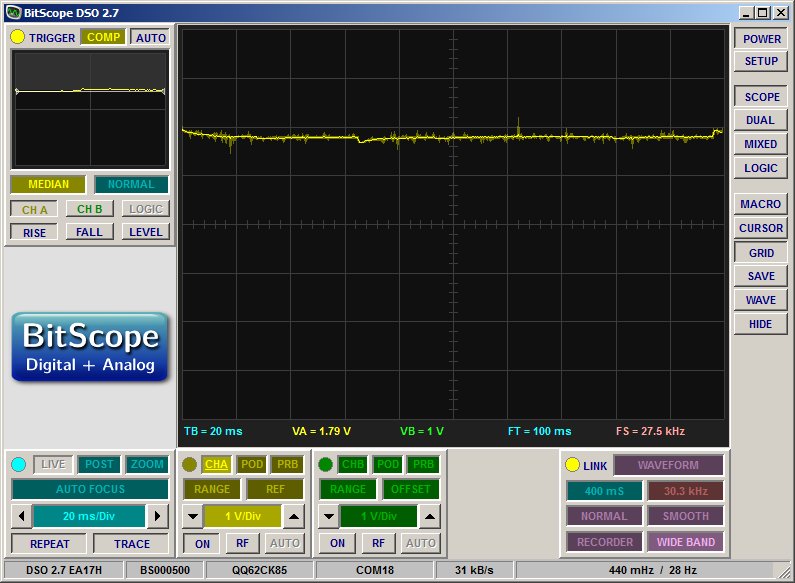Switch to DUAL mode
This screenshot has height=583, width=795.
(x=761, y=121)
